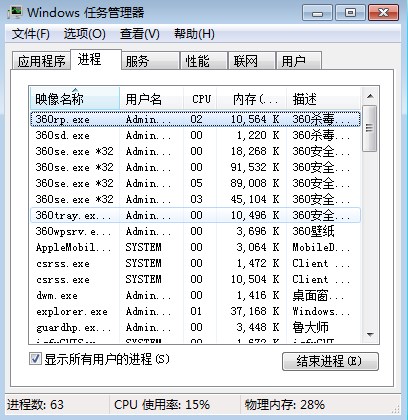Image resolution: width=408 pixels, height=420 pixels.
Task: Switch to the 应用程序 tab
Action: (x=41, y=61)
